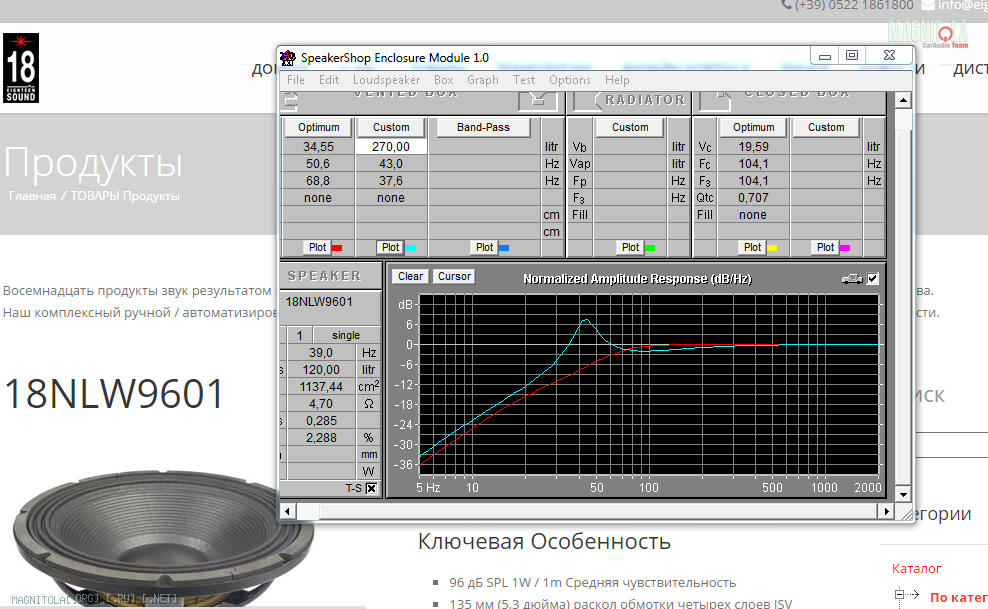Viewport: 988px width, 609px height.
Task: Plot the closed Custom curve (magenta)
Action: pos(825,248)
